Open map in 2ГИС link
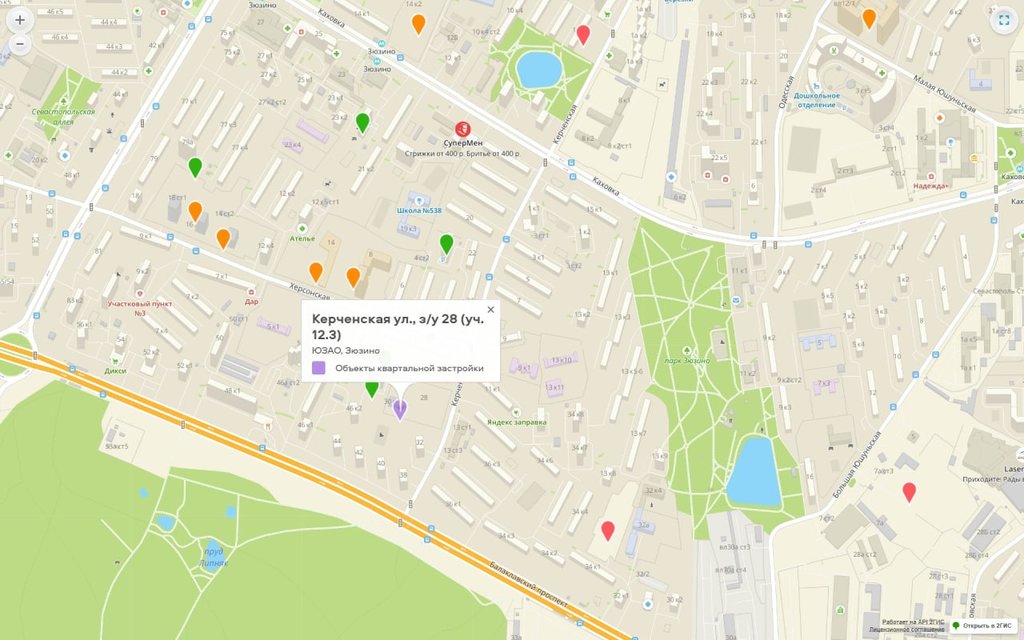1024x640 pixels. click(x=988, y=625)
